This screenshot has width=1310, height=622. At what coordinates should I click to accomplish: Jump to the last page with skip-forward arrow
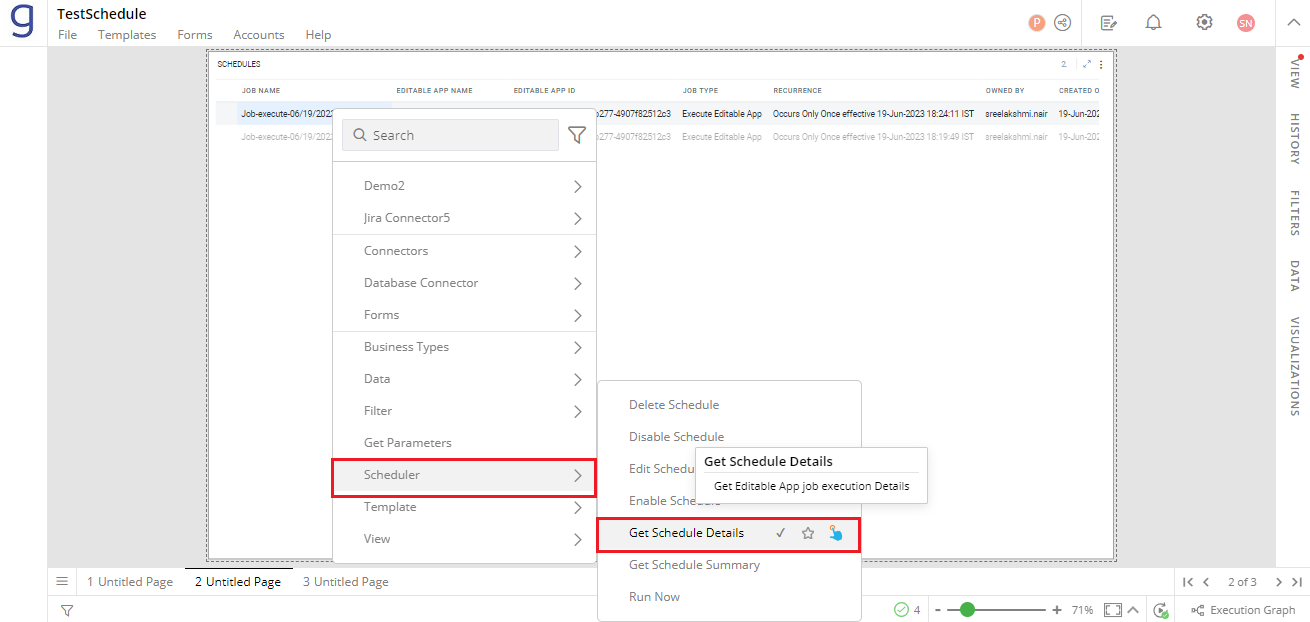[x=1297, y=582]
